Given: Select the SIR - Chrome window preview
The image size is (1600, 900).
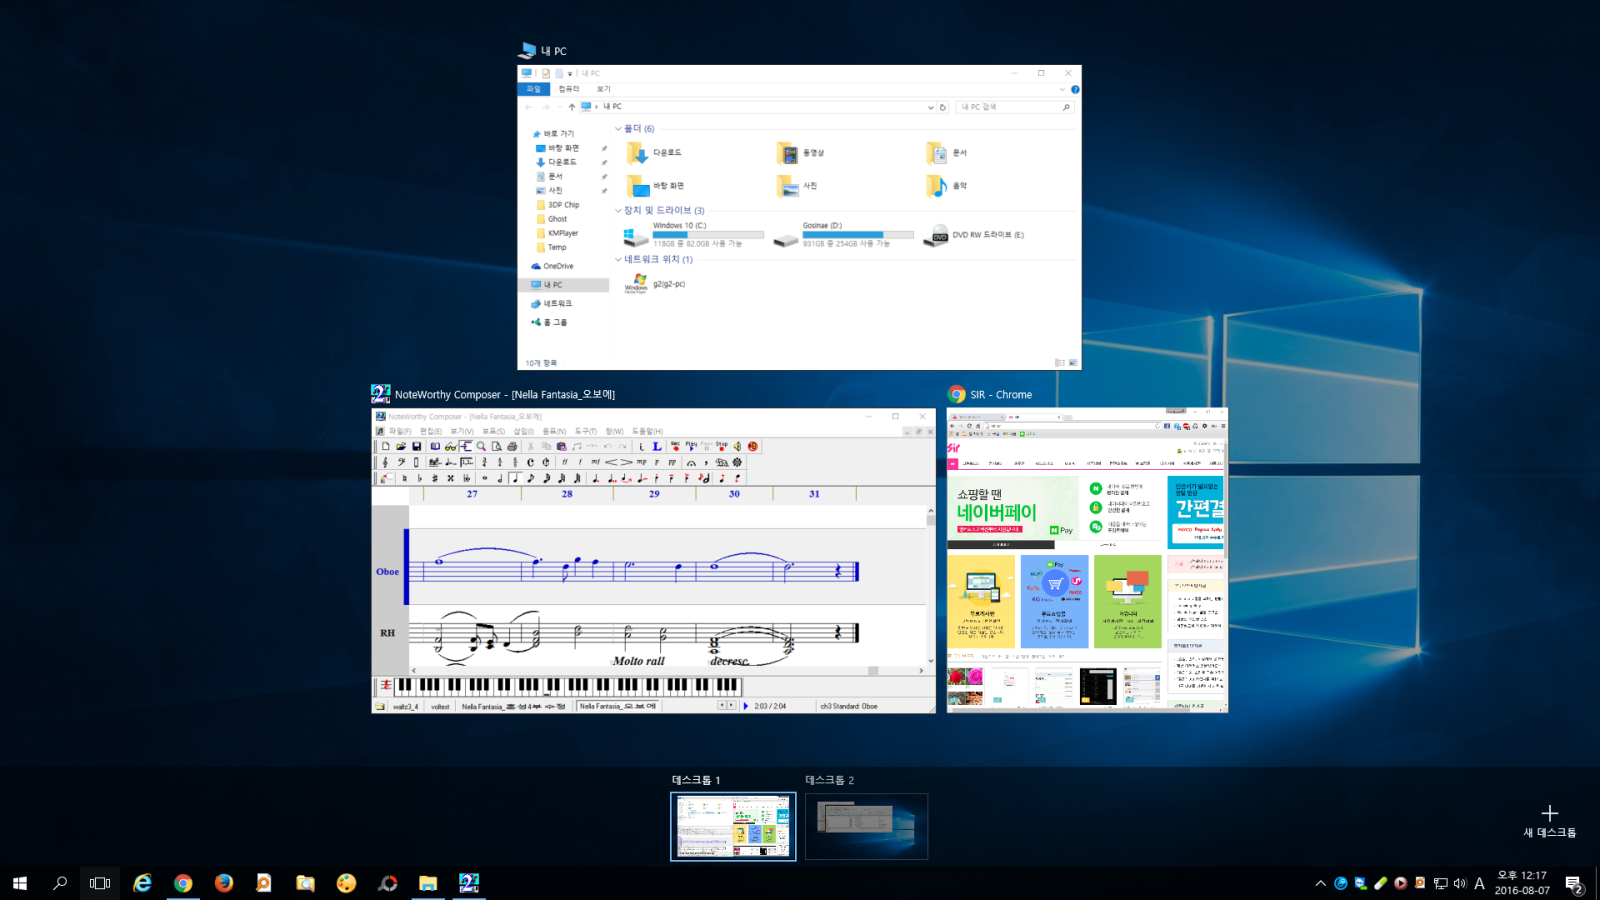Looking at the screenshot, I should tap(1087, 560).
